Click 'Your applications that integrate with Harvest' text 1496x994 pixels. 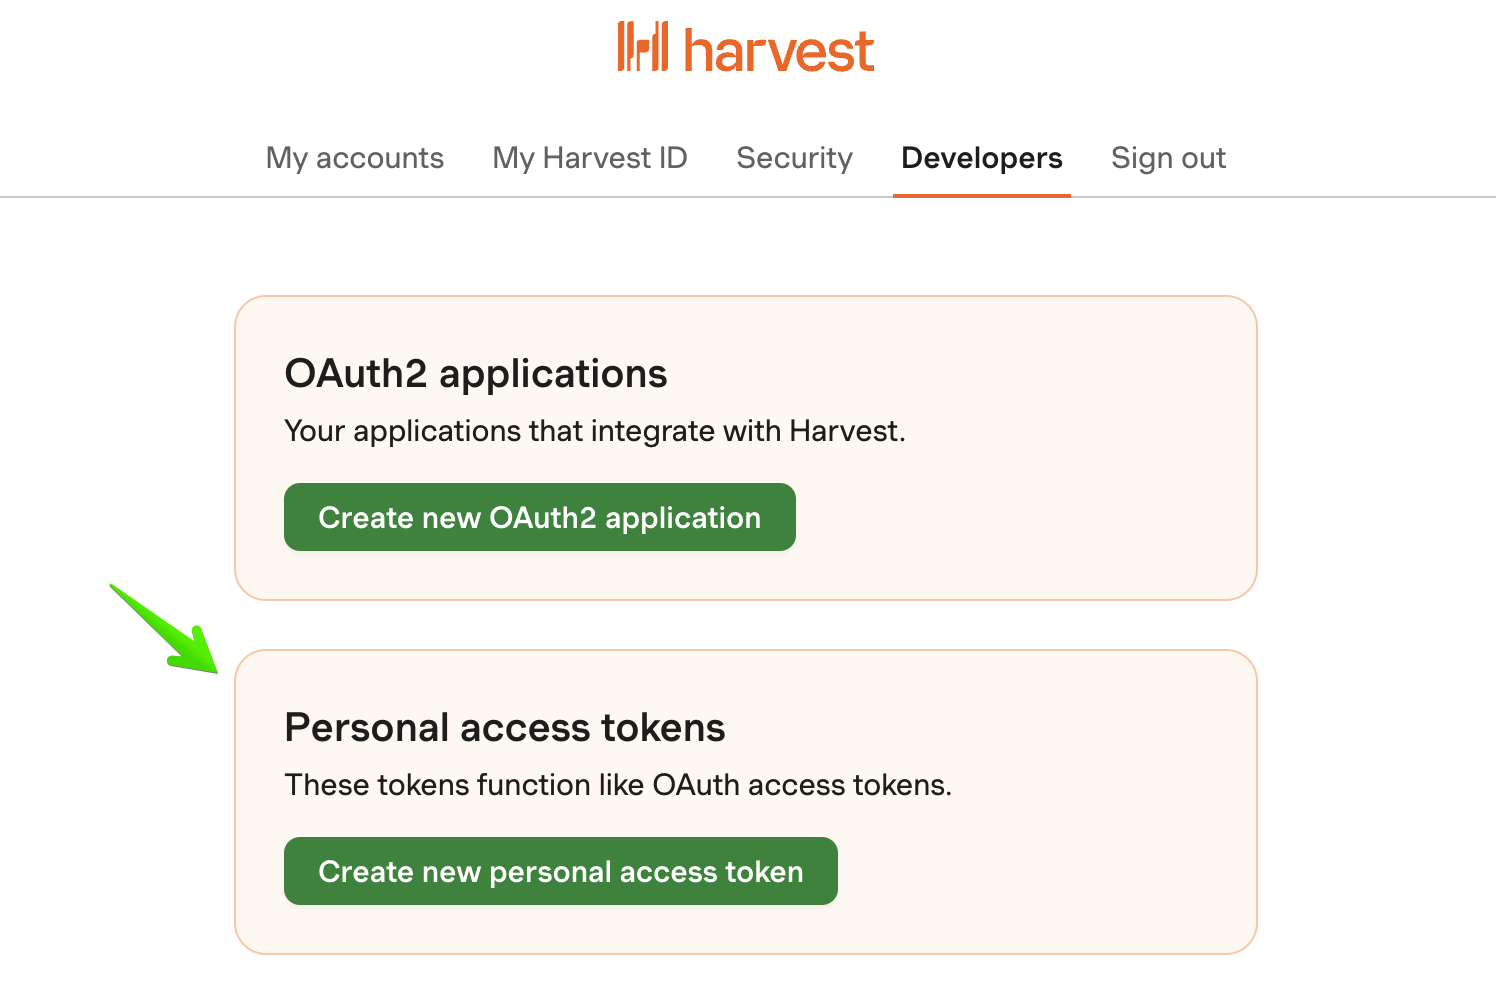[595, 431]
